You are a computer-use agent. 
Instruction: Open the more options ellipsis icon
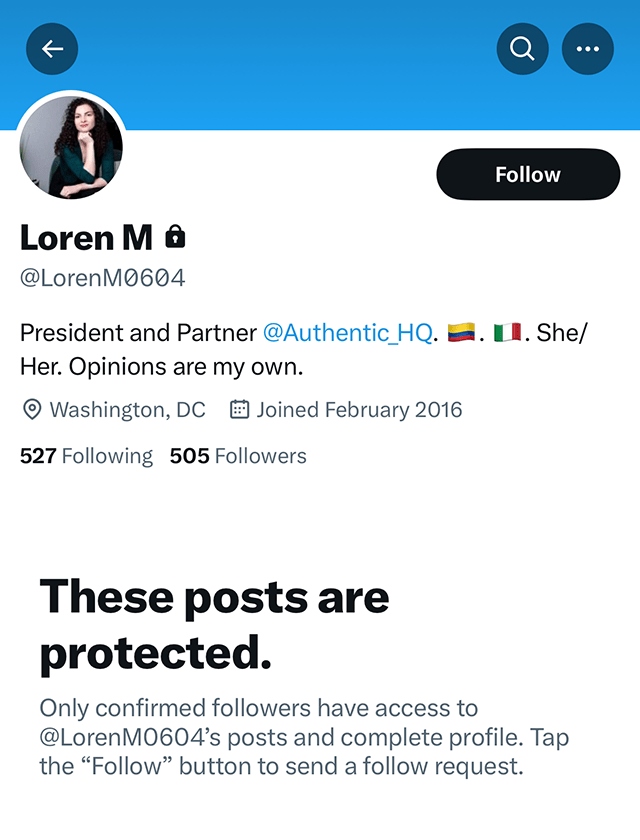[588, 48]
